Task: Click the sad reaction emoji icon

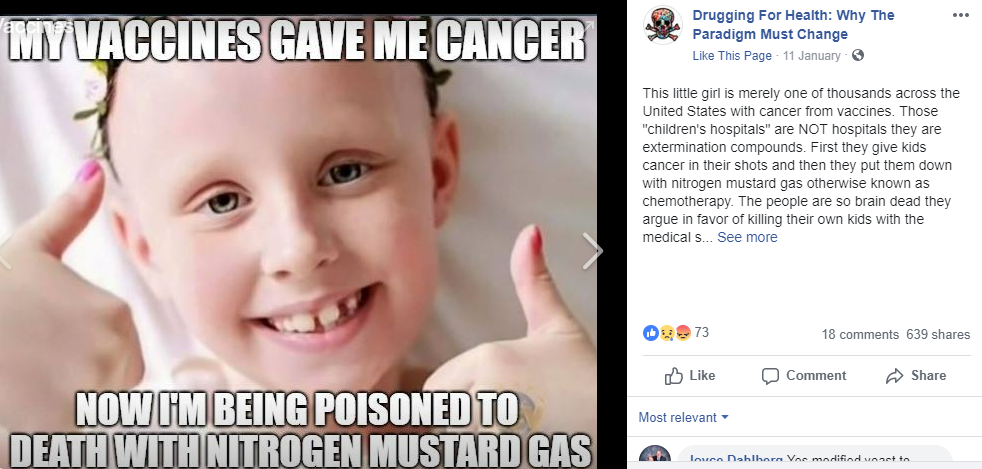Action: [x=667, y=333]
